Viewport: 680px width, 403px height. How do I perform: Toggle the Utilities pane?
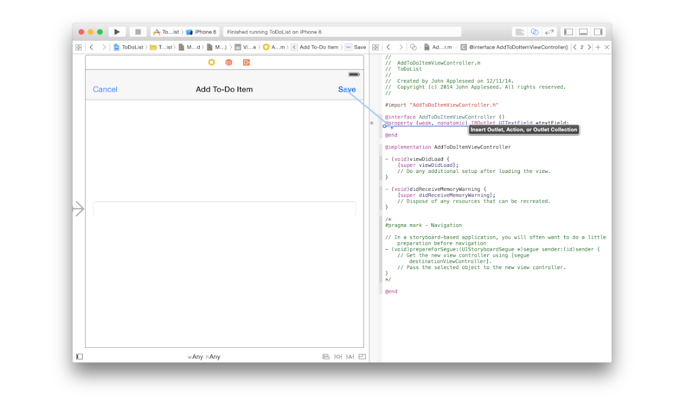pos(598,32)
